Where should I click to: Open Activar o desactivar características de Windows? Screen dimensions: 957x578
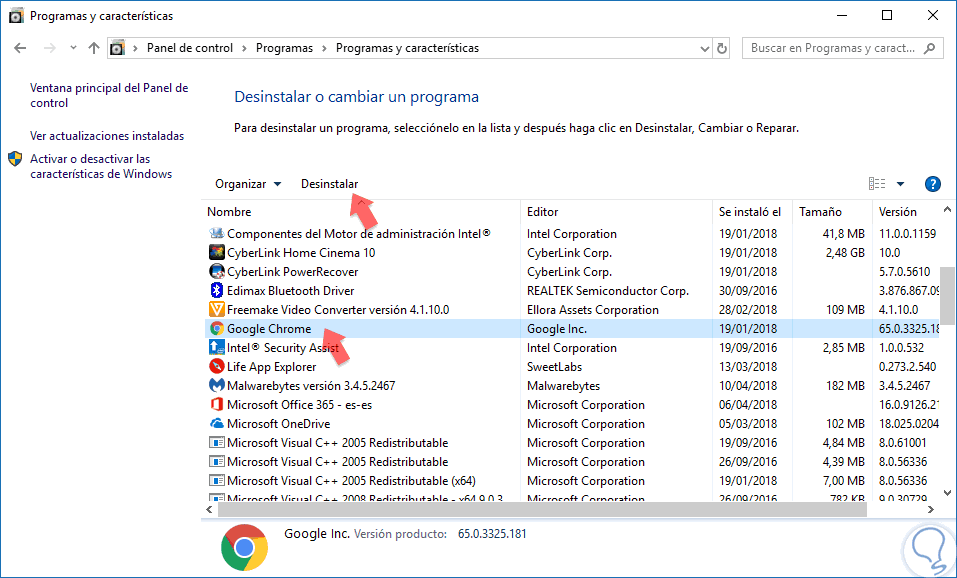(101, 166)
